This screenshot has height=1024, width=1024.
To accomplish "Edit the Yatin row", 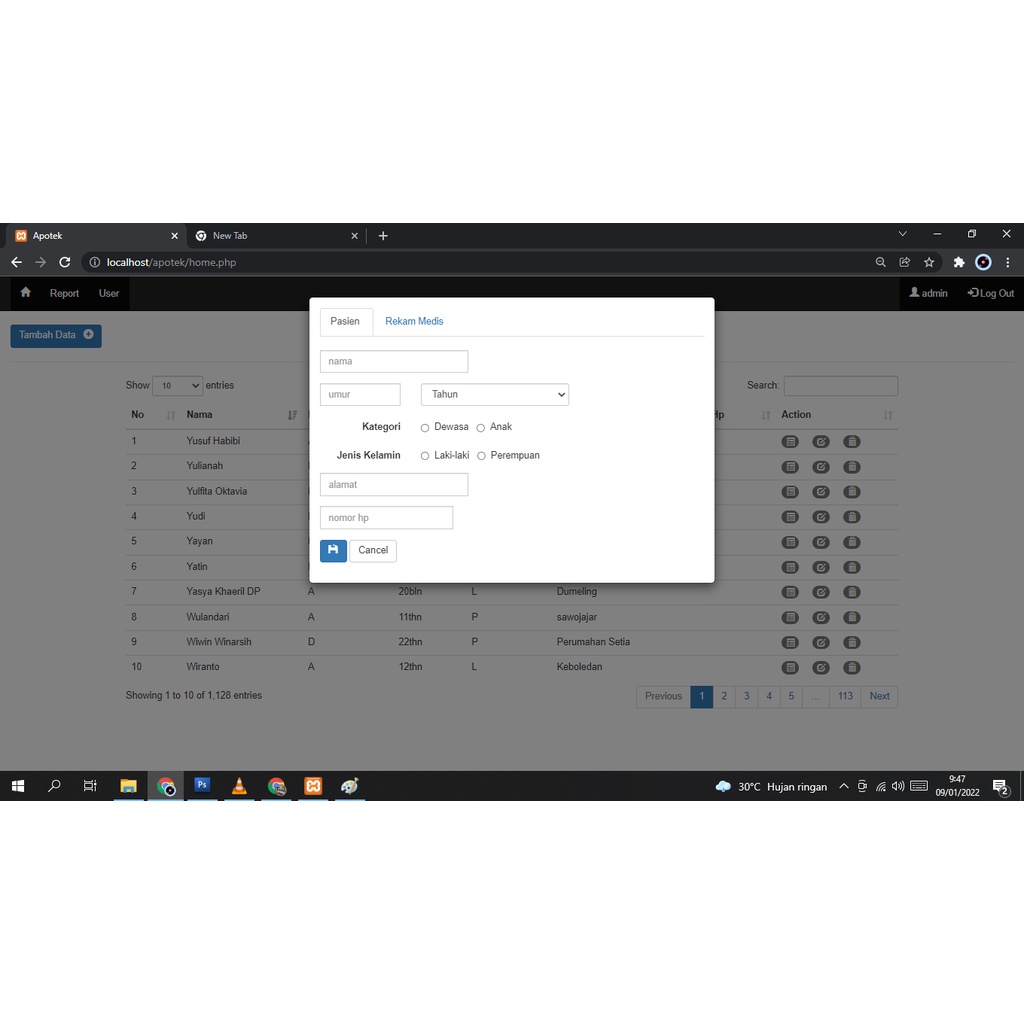I will 821,567.
